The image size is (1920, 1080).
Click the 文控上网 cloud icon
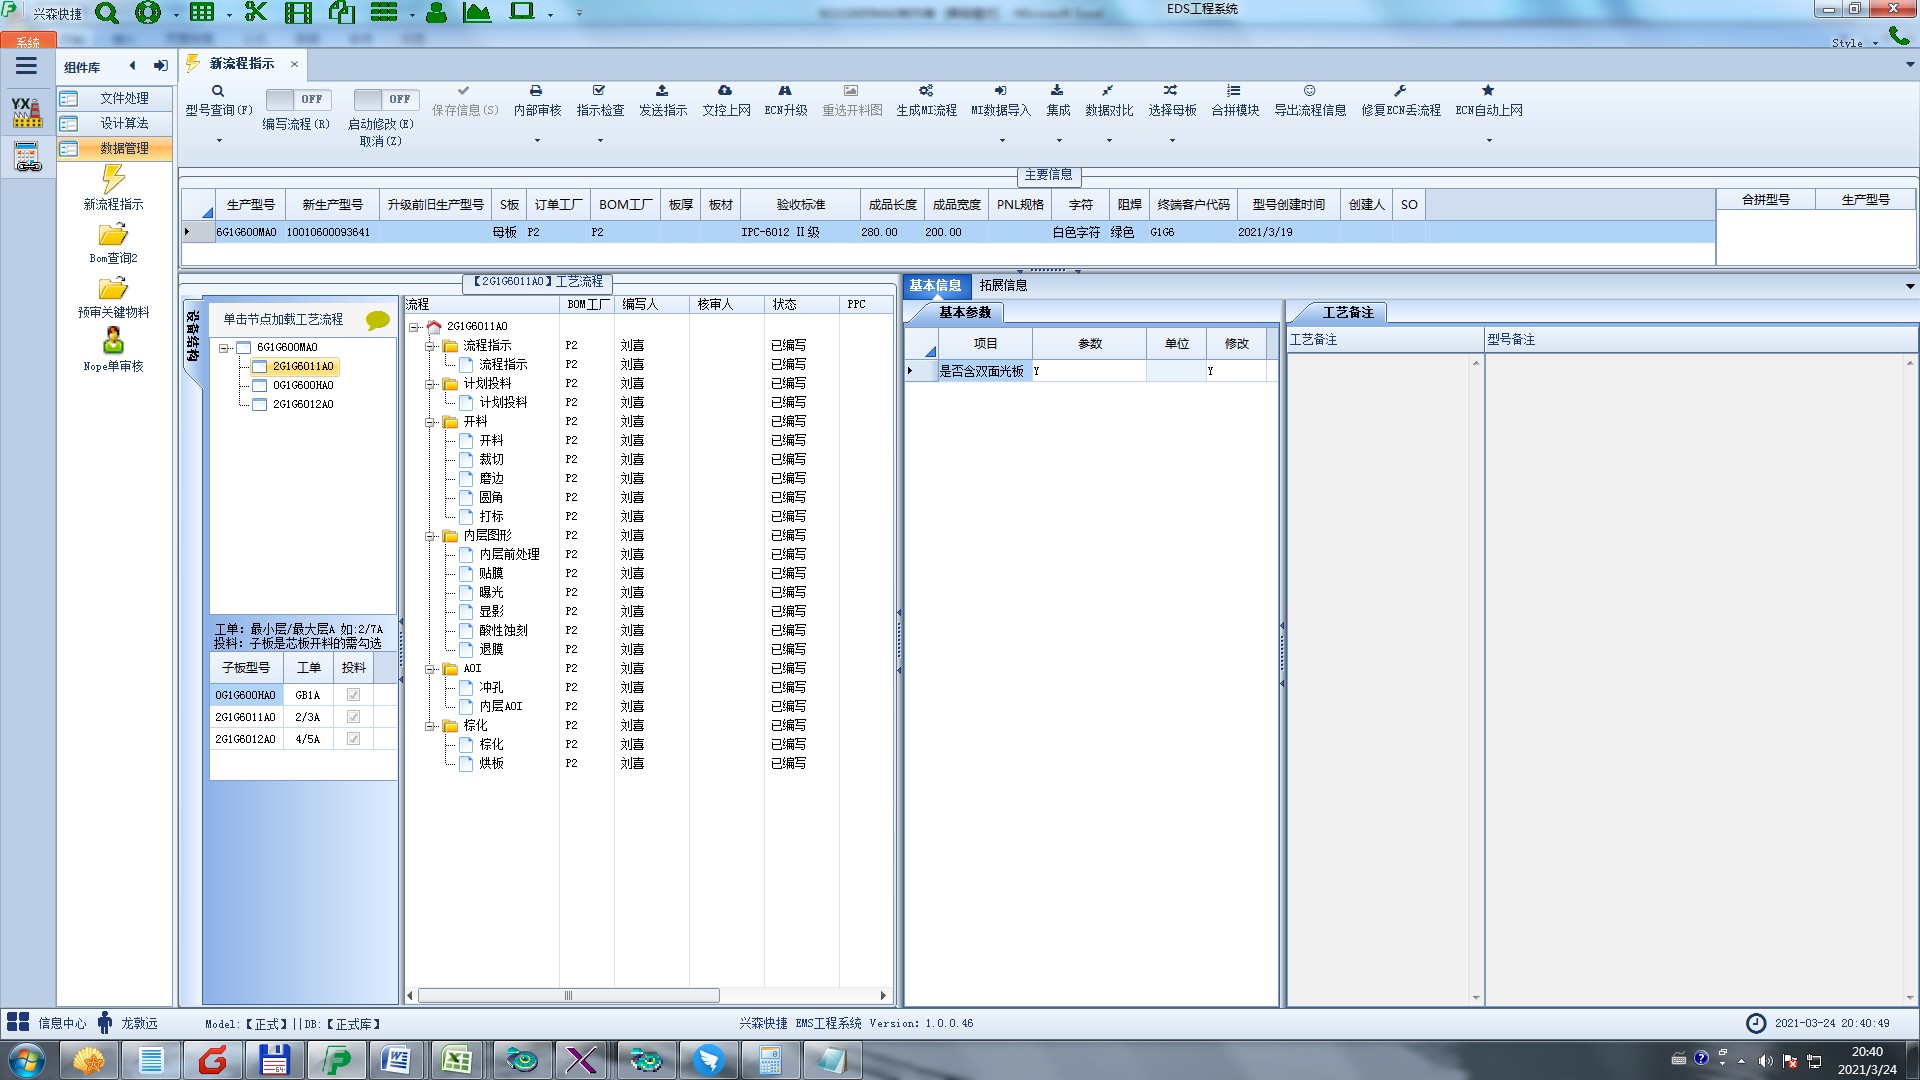725,91
